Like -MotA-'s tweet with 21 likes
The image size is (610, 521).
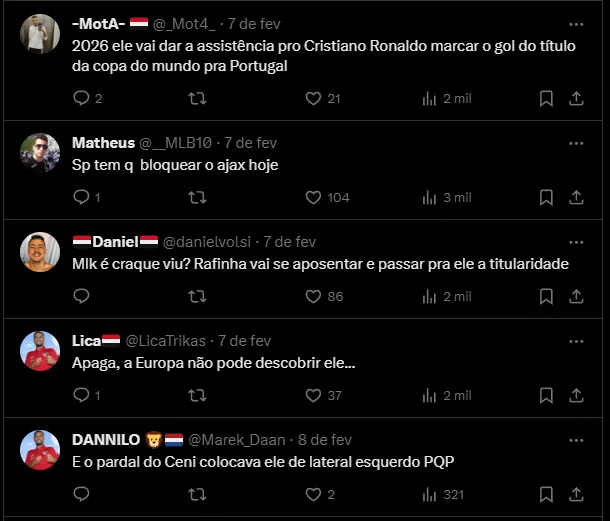(x=313, y=98)
